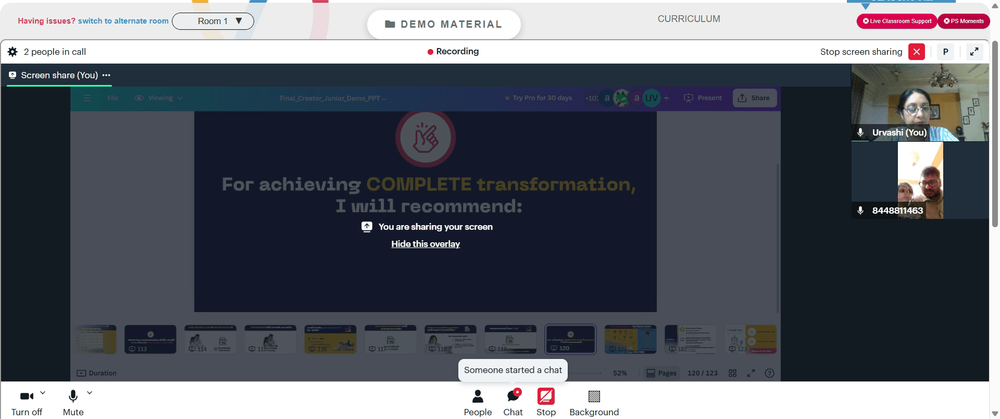Click the Someone started a chat tooltip
The height and width of the screenshot is (419, 1000).
513,370
